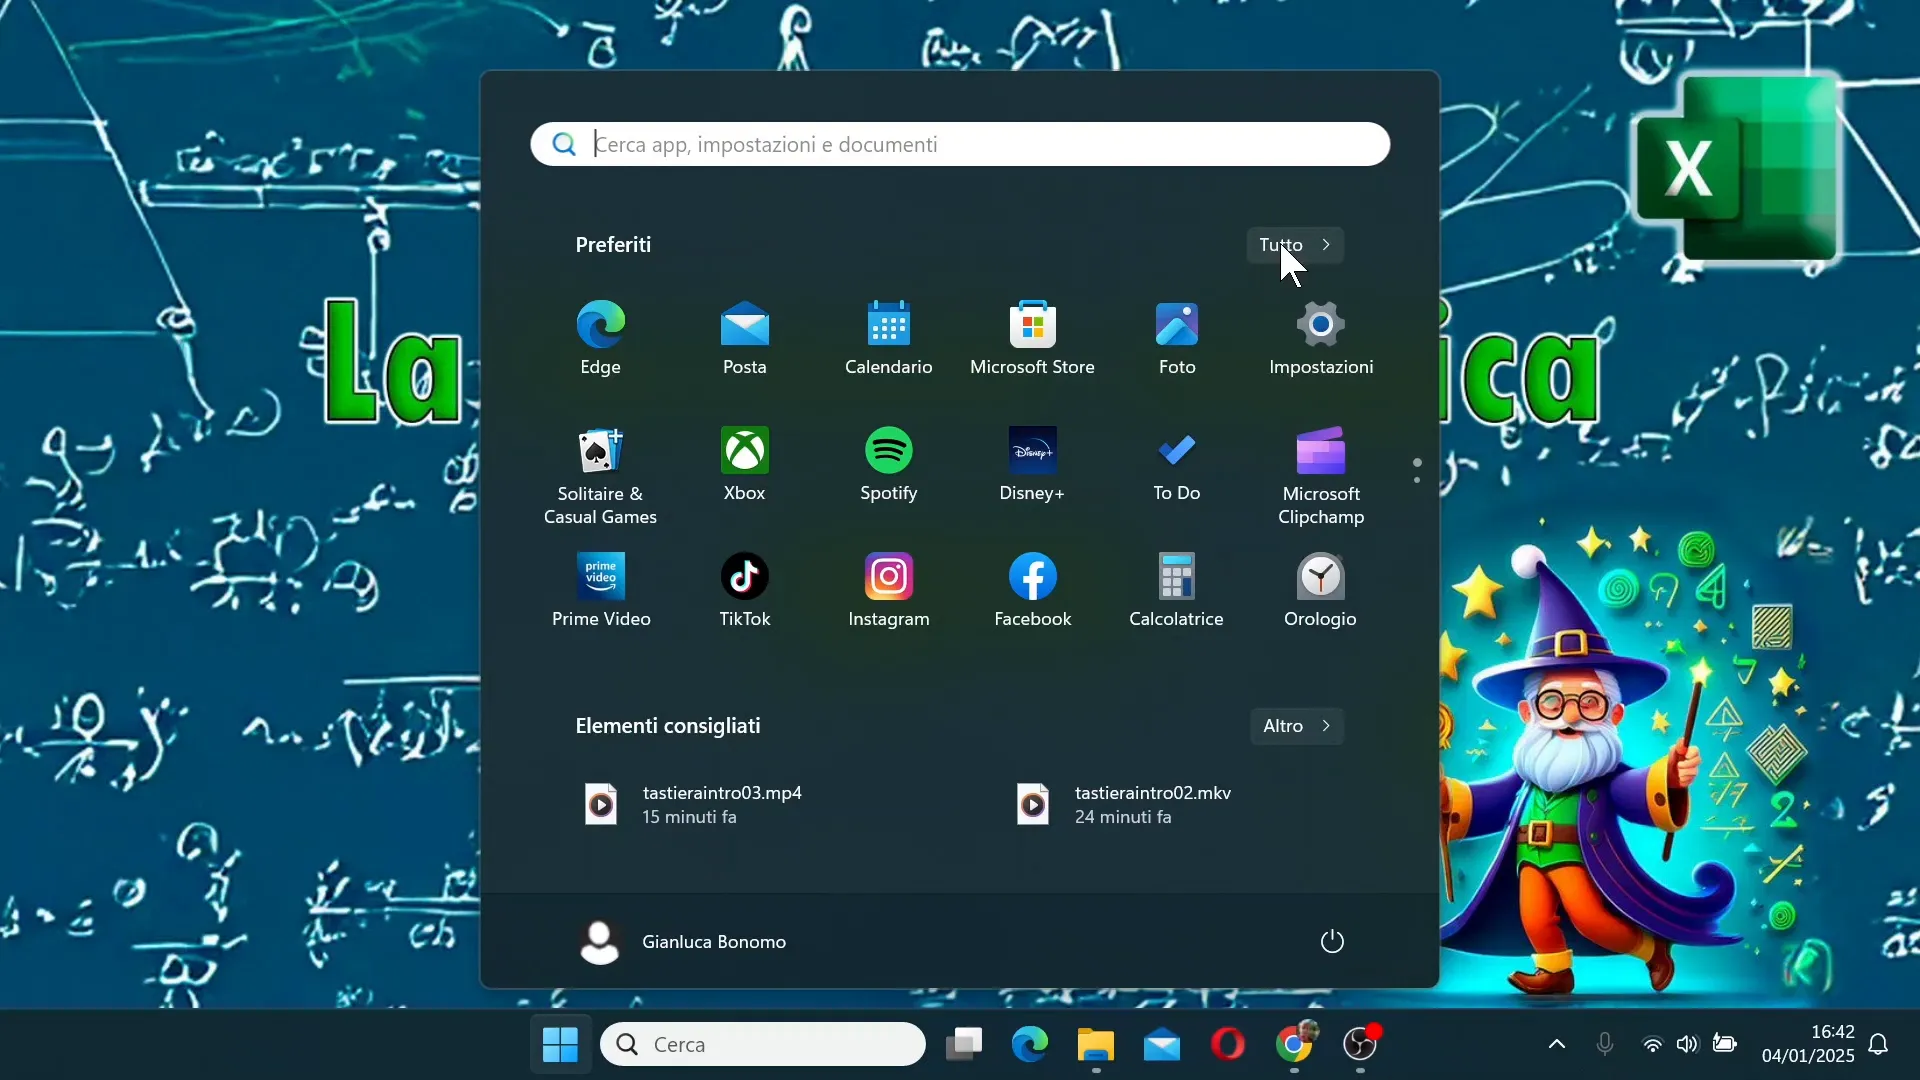The image size is (1920, 1080).
Task: Launch the Posta mail app
Action: coord(745,338)
